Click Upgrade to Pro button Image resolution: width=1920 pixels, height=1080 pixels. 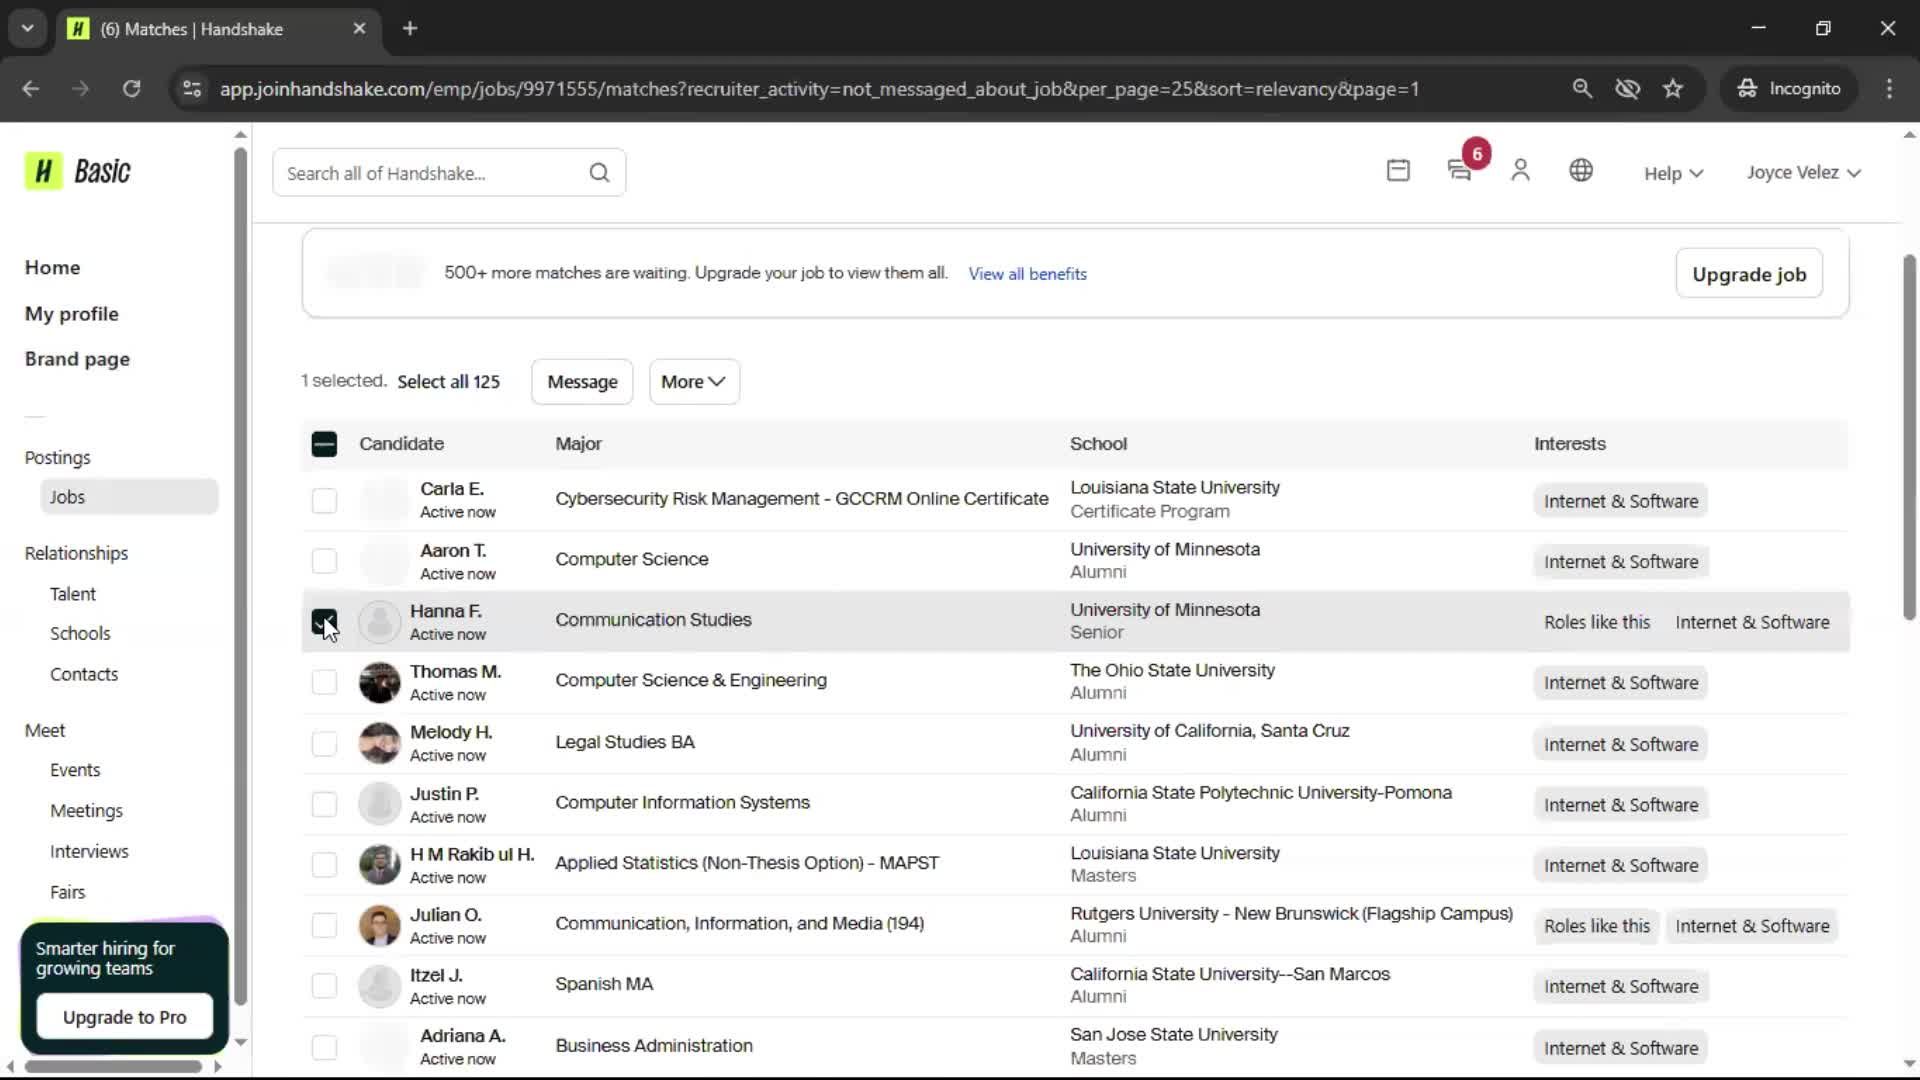click(125, 1017)
